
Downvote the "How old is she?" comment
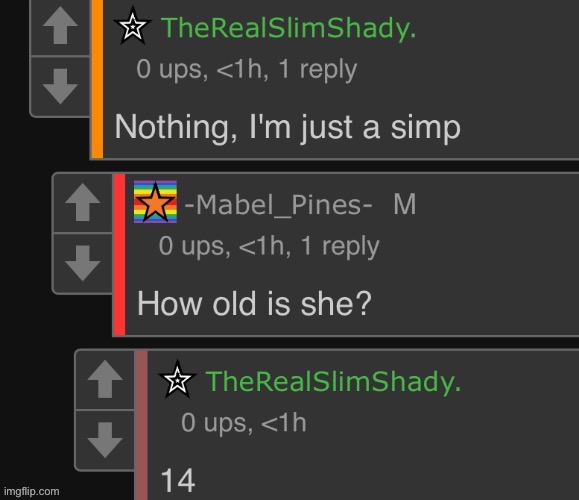click(83, 263)
